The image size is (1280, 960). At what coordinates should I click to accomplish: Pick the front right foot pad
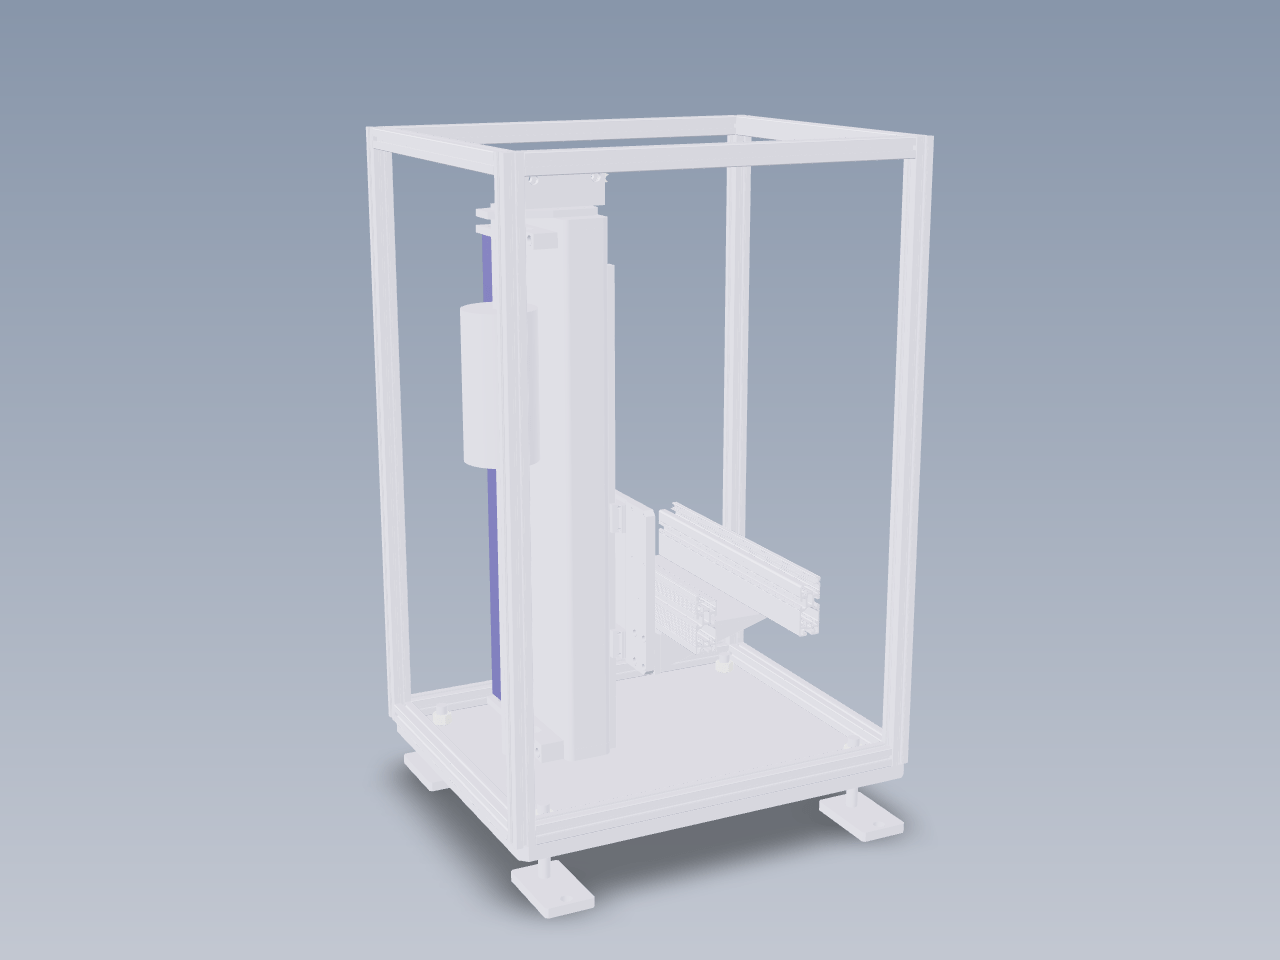pyautogui.click(x=862, y=819)
